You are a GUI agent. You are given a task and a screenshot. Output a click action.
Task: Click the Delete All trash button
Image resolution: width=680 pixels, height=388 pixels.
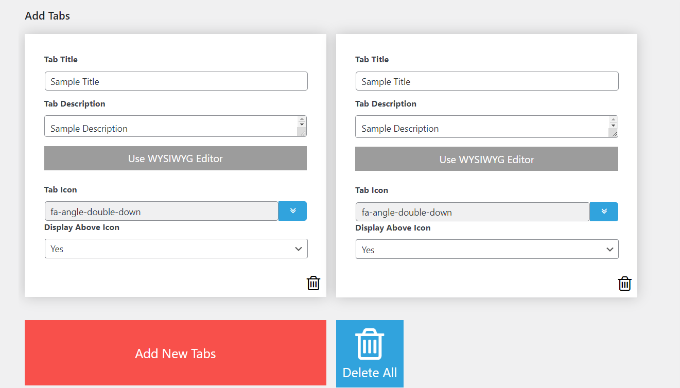370,353
